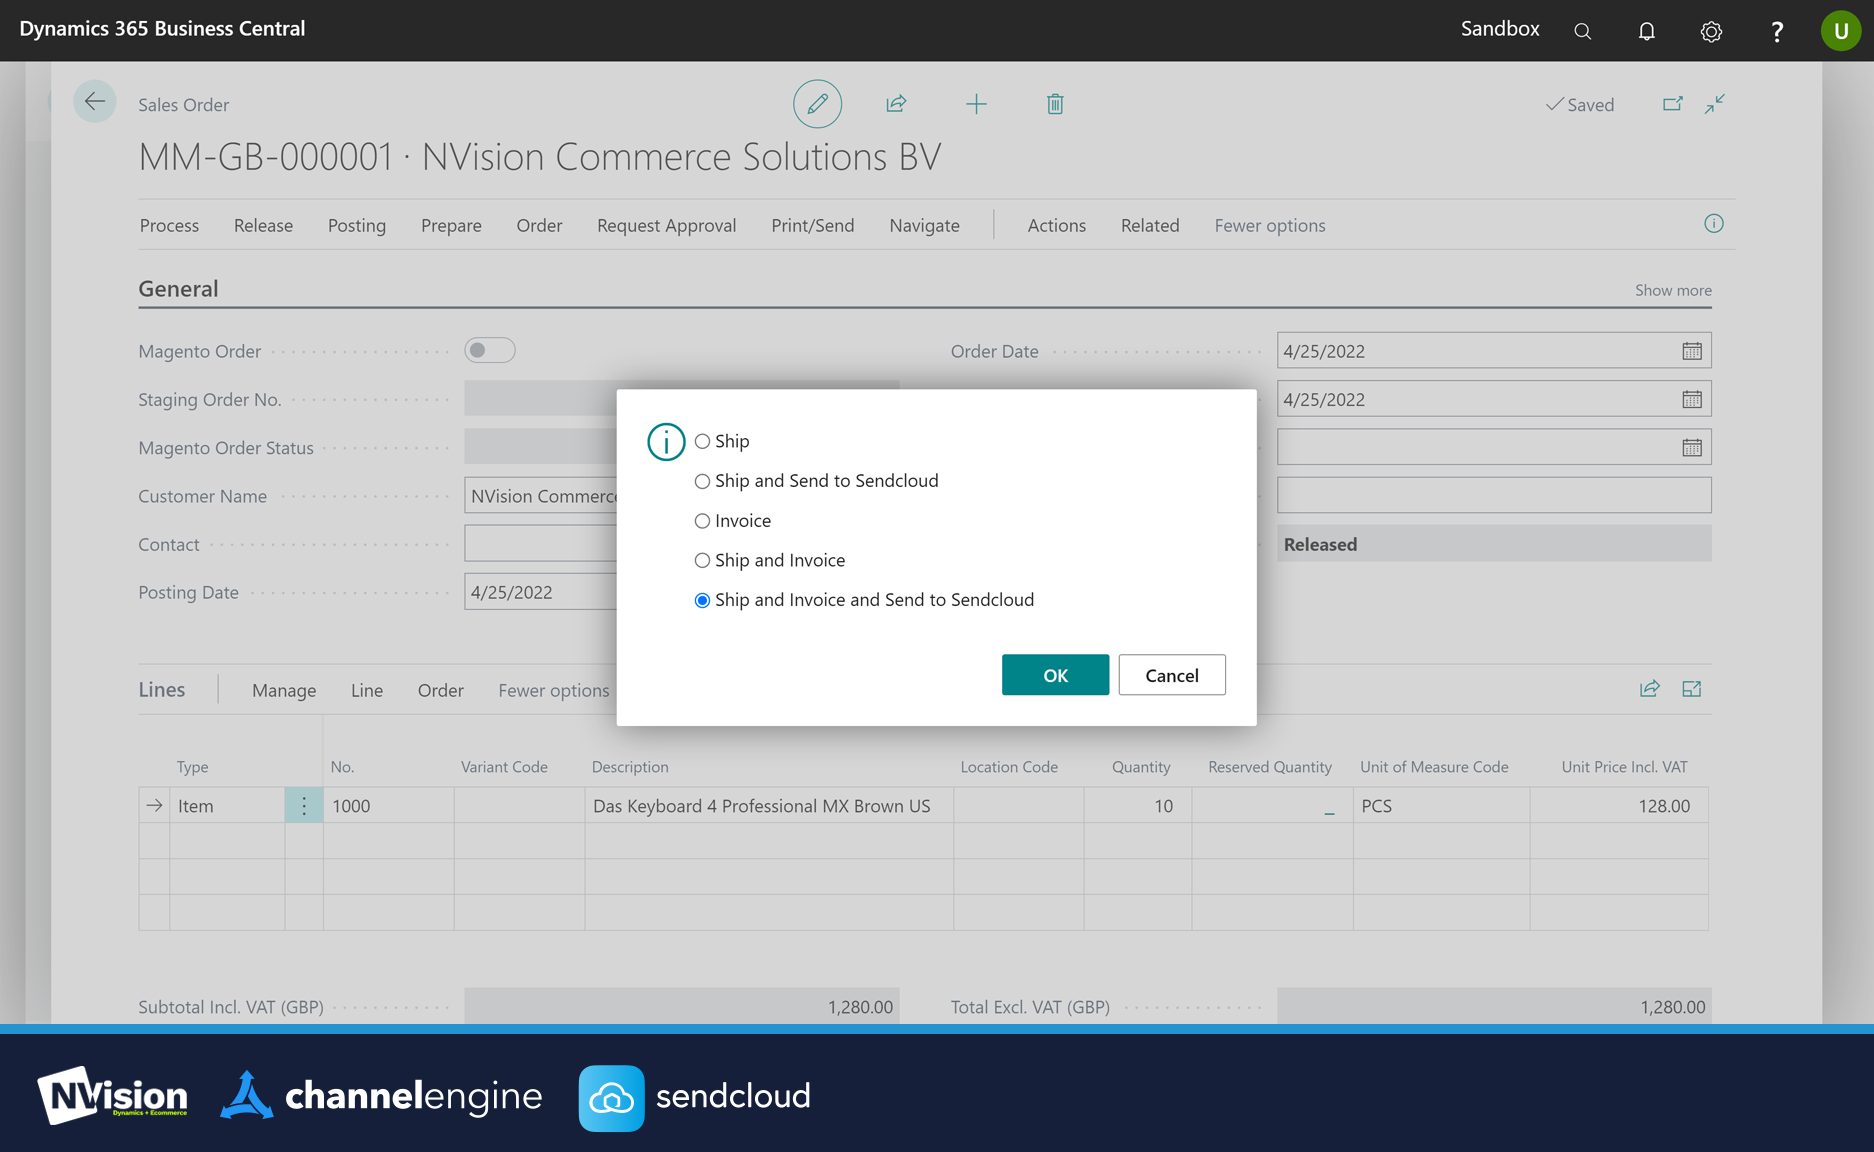Click the OK button in dialog
Screen dimensions: 1874x1152
point(1055,675)
